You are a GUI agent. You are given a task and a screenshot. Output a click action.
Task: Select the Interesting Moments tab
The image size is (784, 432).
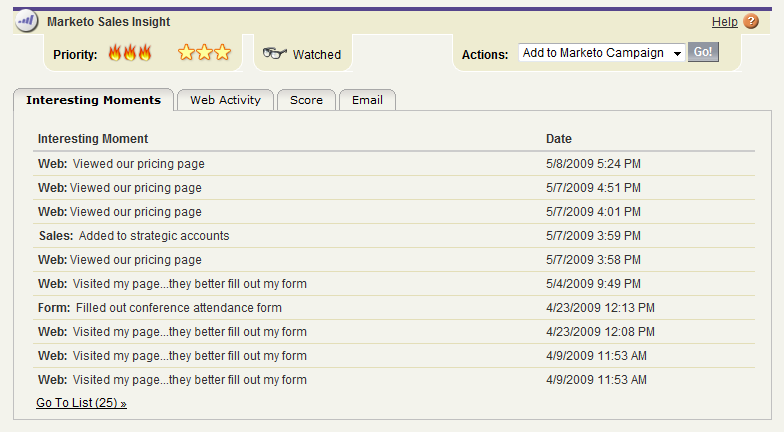click(93, 100)
